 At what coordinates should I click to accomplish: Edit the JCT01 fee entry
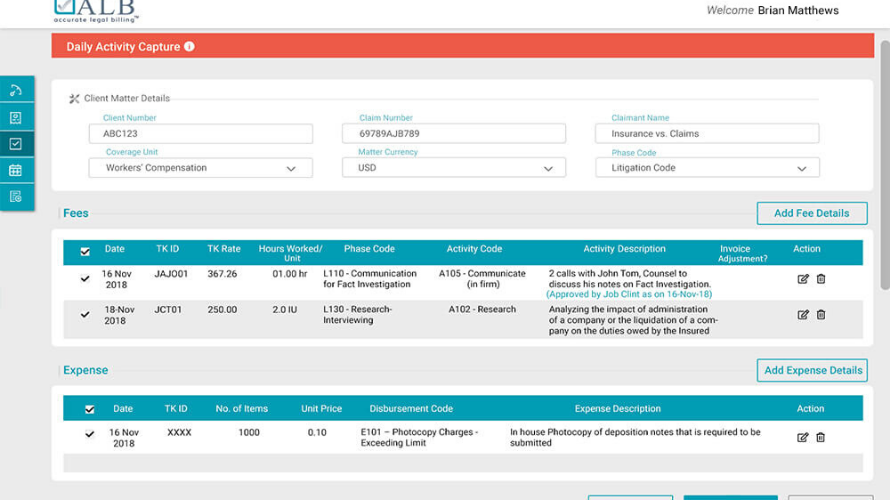pyautogui.click(x=803, y=314)
